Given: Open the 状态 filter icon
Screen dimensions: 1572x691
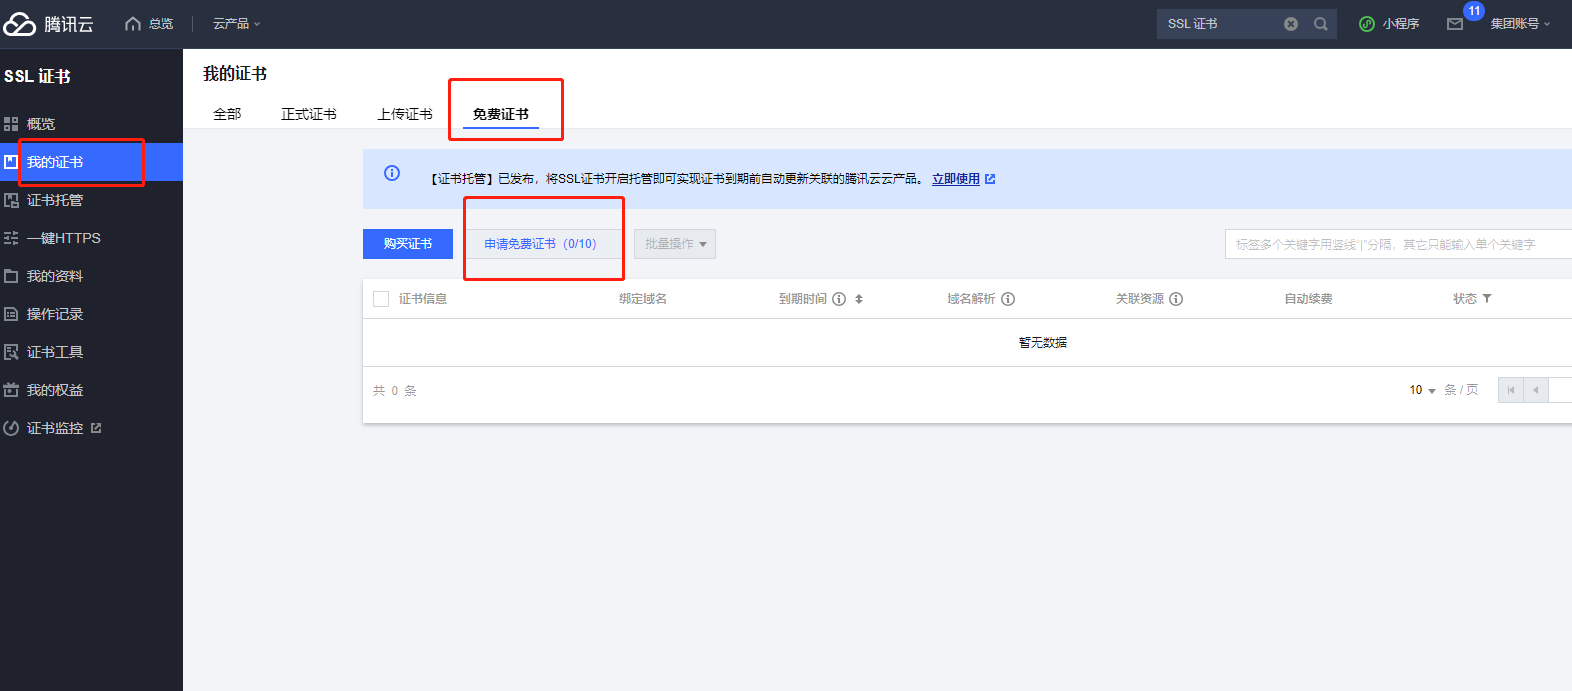Looking at the screenshot, I should coord(1487,299).
